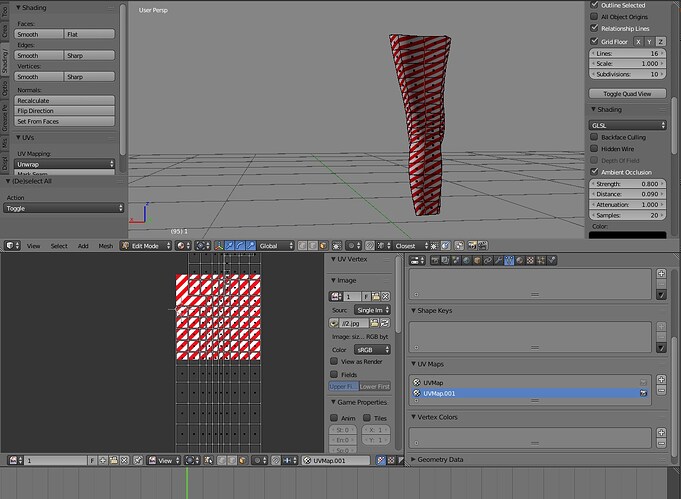Select Face select mode in 3D header
Viewport: 681px width, 499px height.
323,246
